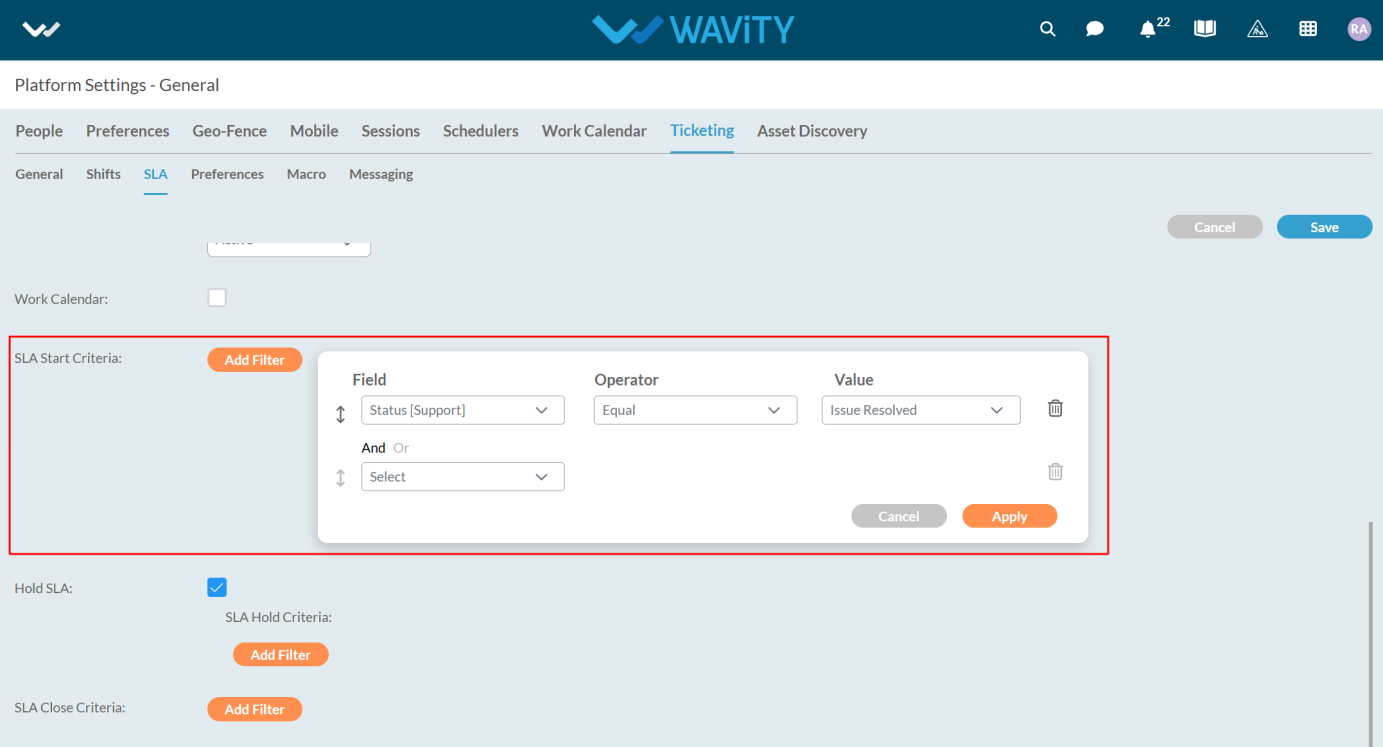The height and width of the screenshot is (747, 1383).
Task: Open the Geo-Fence tab
Action: tap(230, 131)
